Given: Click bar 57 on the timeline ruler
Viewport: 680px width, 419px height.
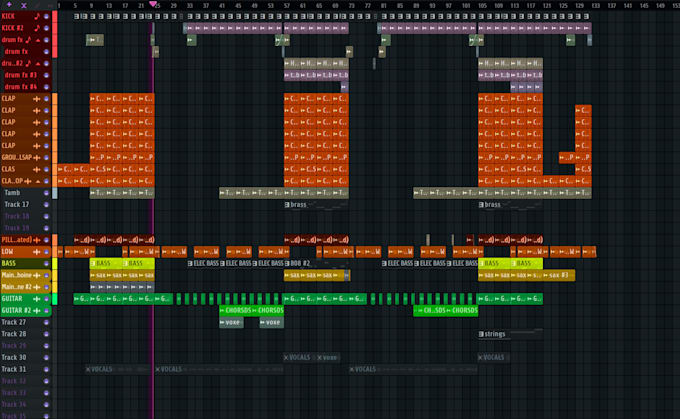Looking at the screenshot, I should [287, 6].
